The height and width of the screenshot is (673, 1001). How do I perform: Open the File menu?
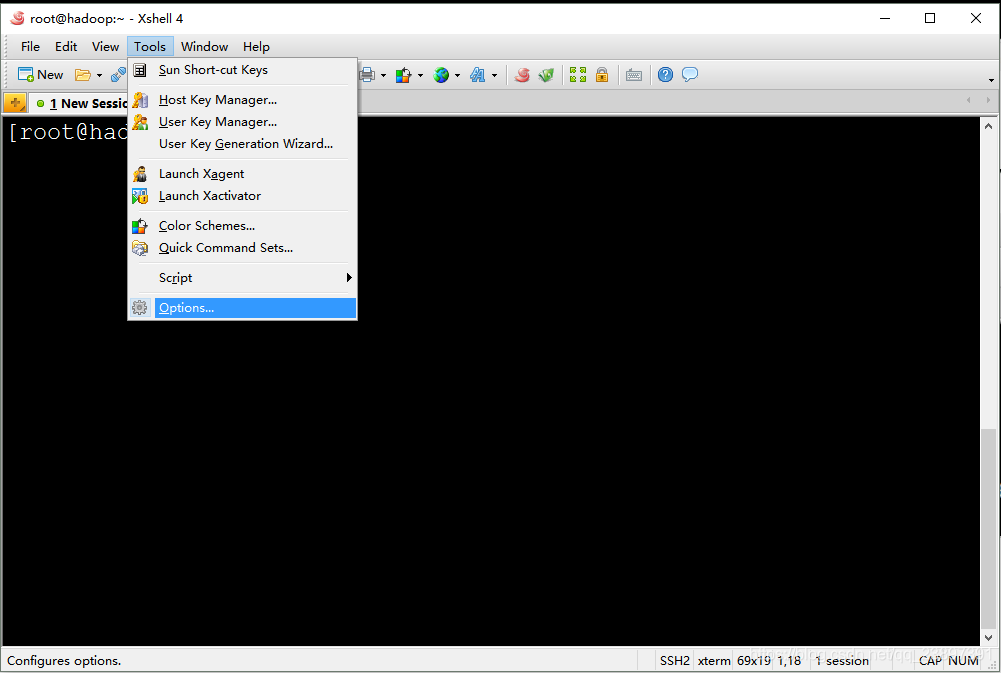pos(30,47)
